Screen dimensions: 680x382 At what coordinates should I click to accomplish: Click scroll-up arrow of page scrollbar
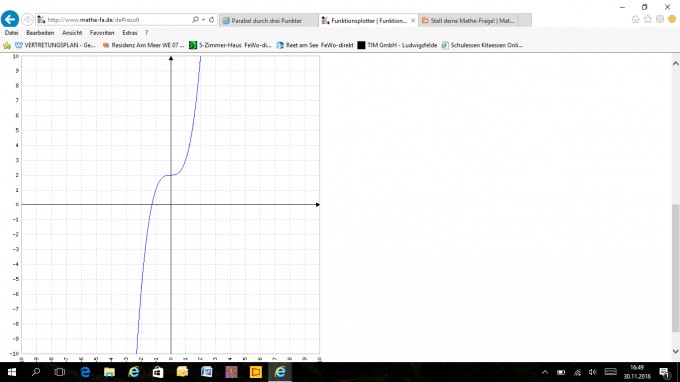[676, 63]
